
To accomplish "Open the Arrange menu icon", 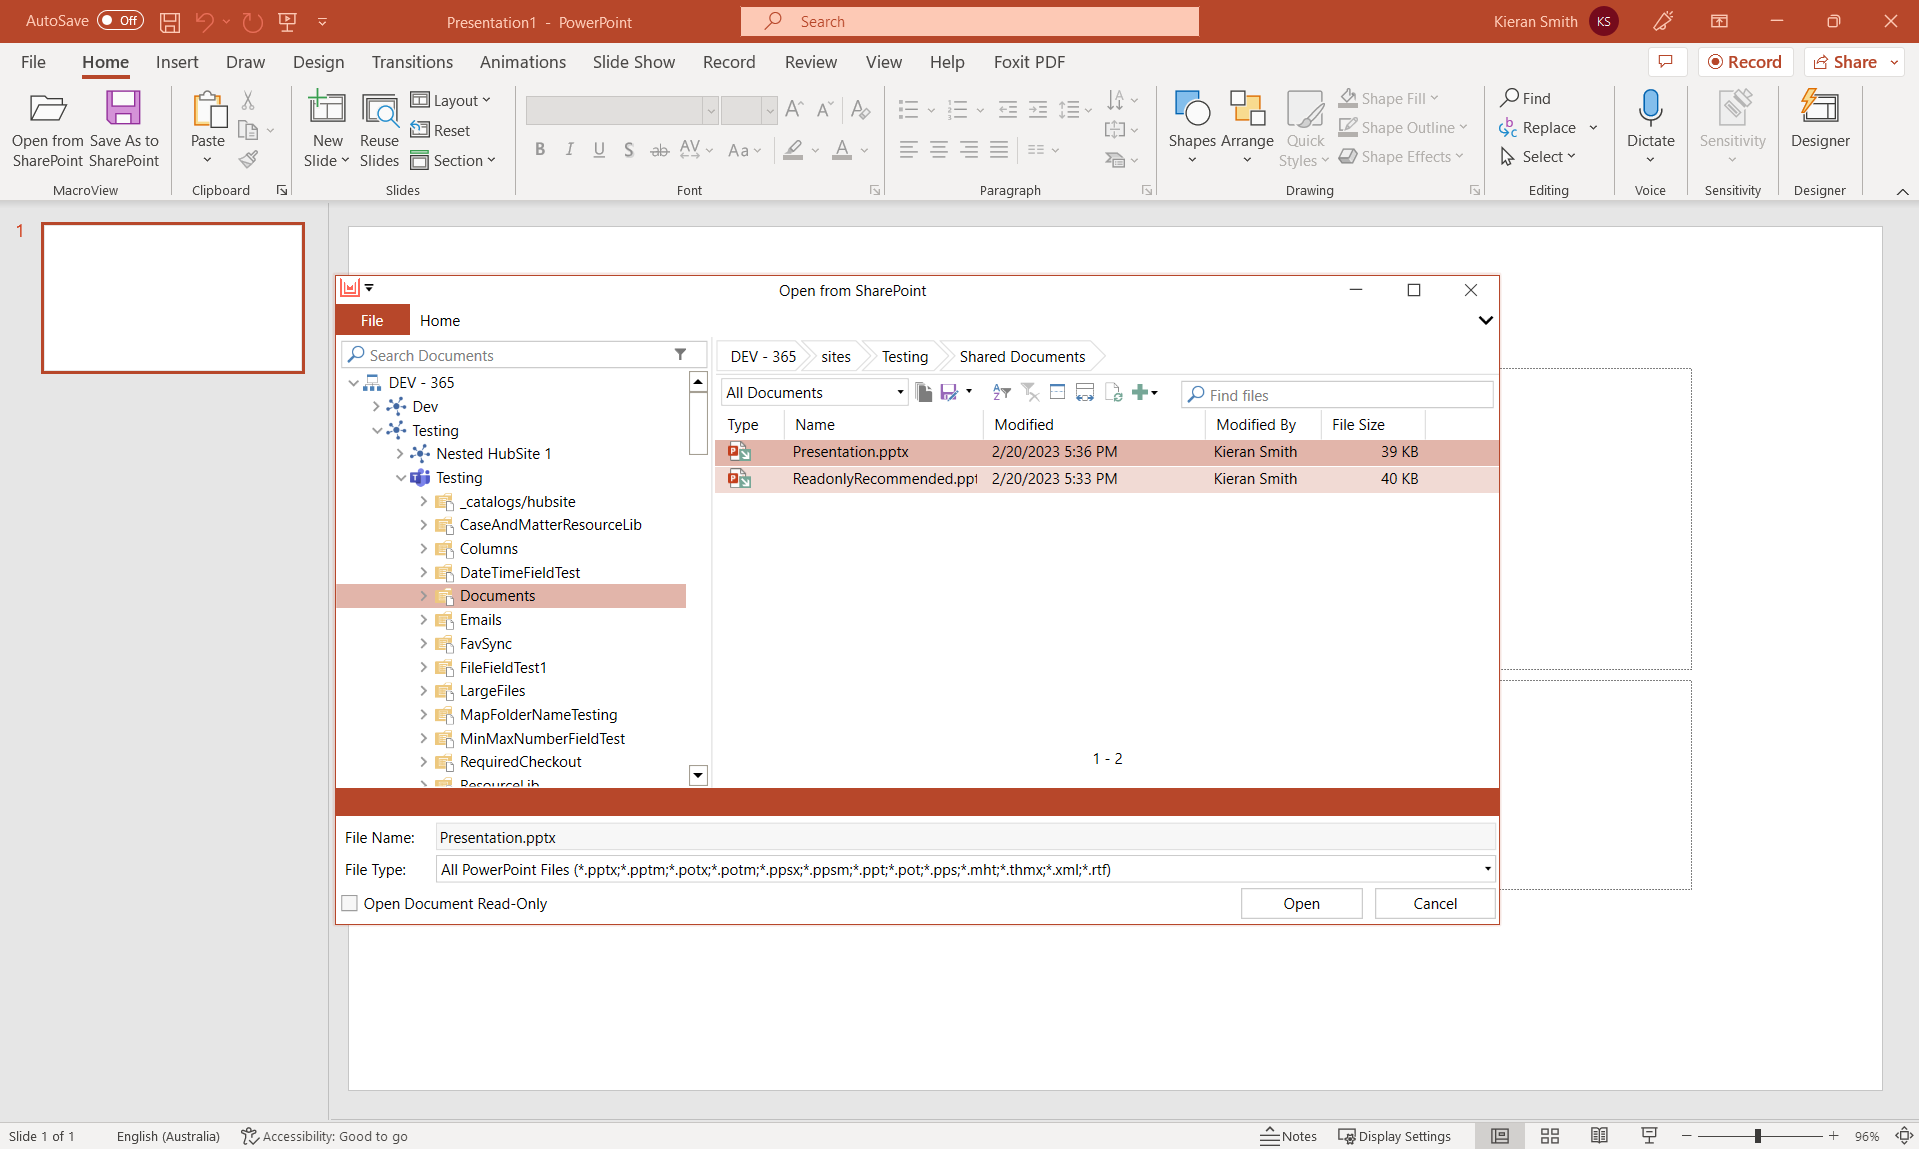I will 1247,108.
